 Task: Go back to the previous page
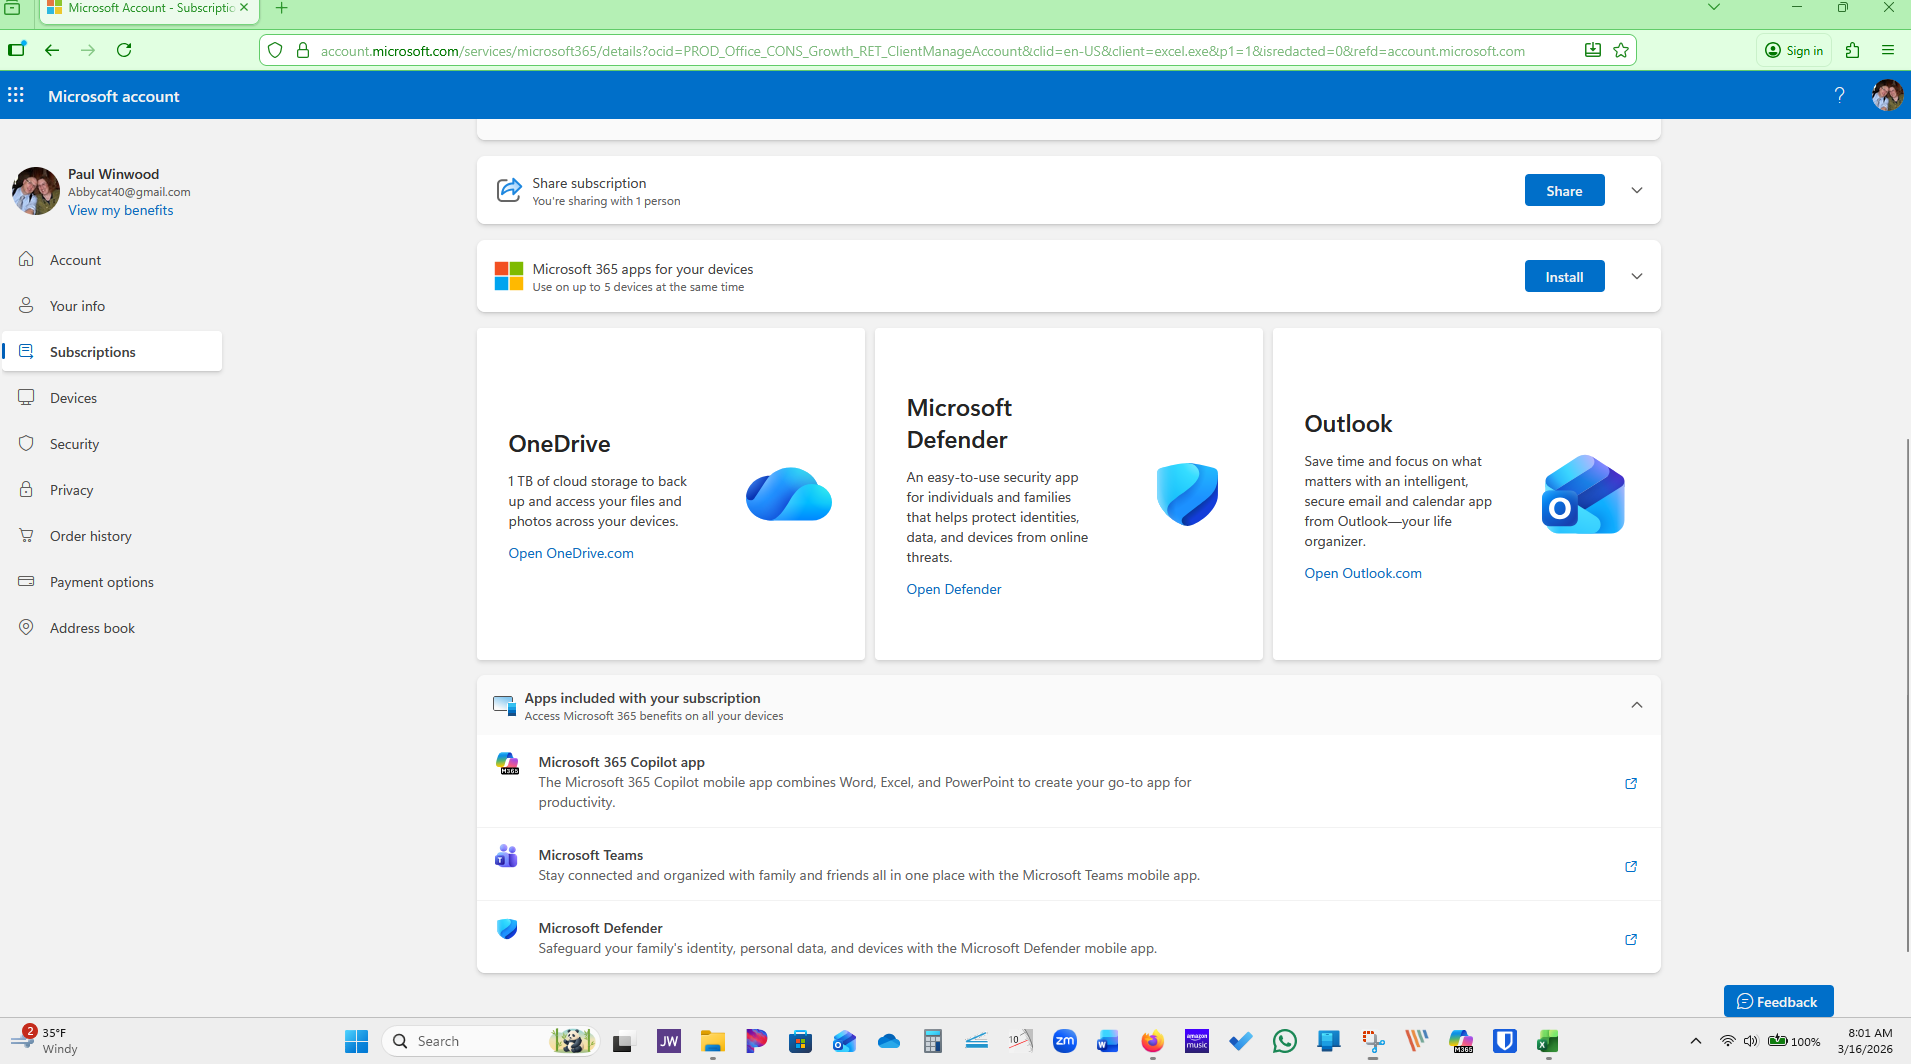tap(52, 50)
